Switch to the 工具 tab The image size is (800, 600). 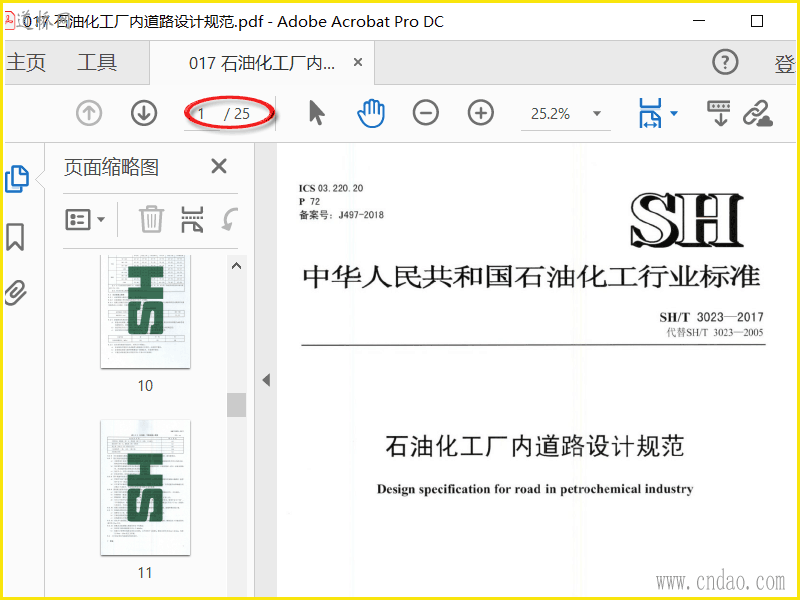[97, 62]
